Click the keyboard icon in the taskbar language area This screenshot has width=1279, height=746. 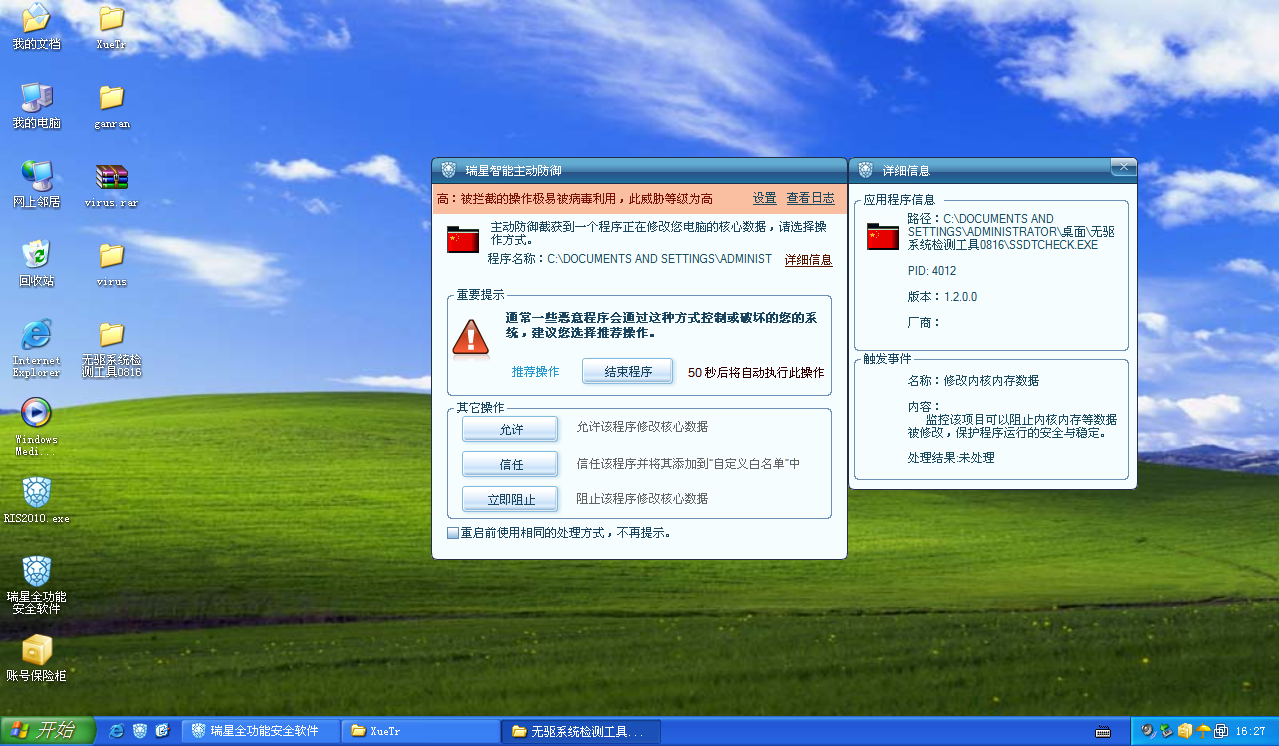[x=1103, y=731]
